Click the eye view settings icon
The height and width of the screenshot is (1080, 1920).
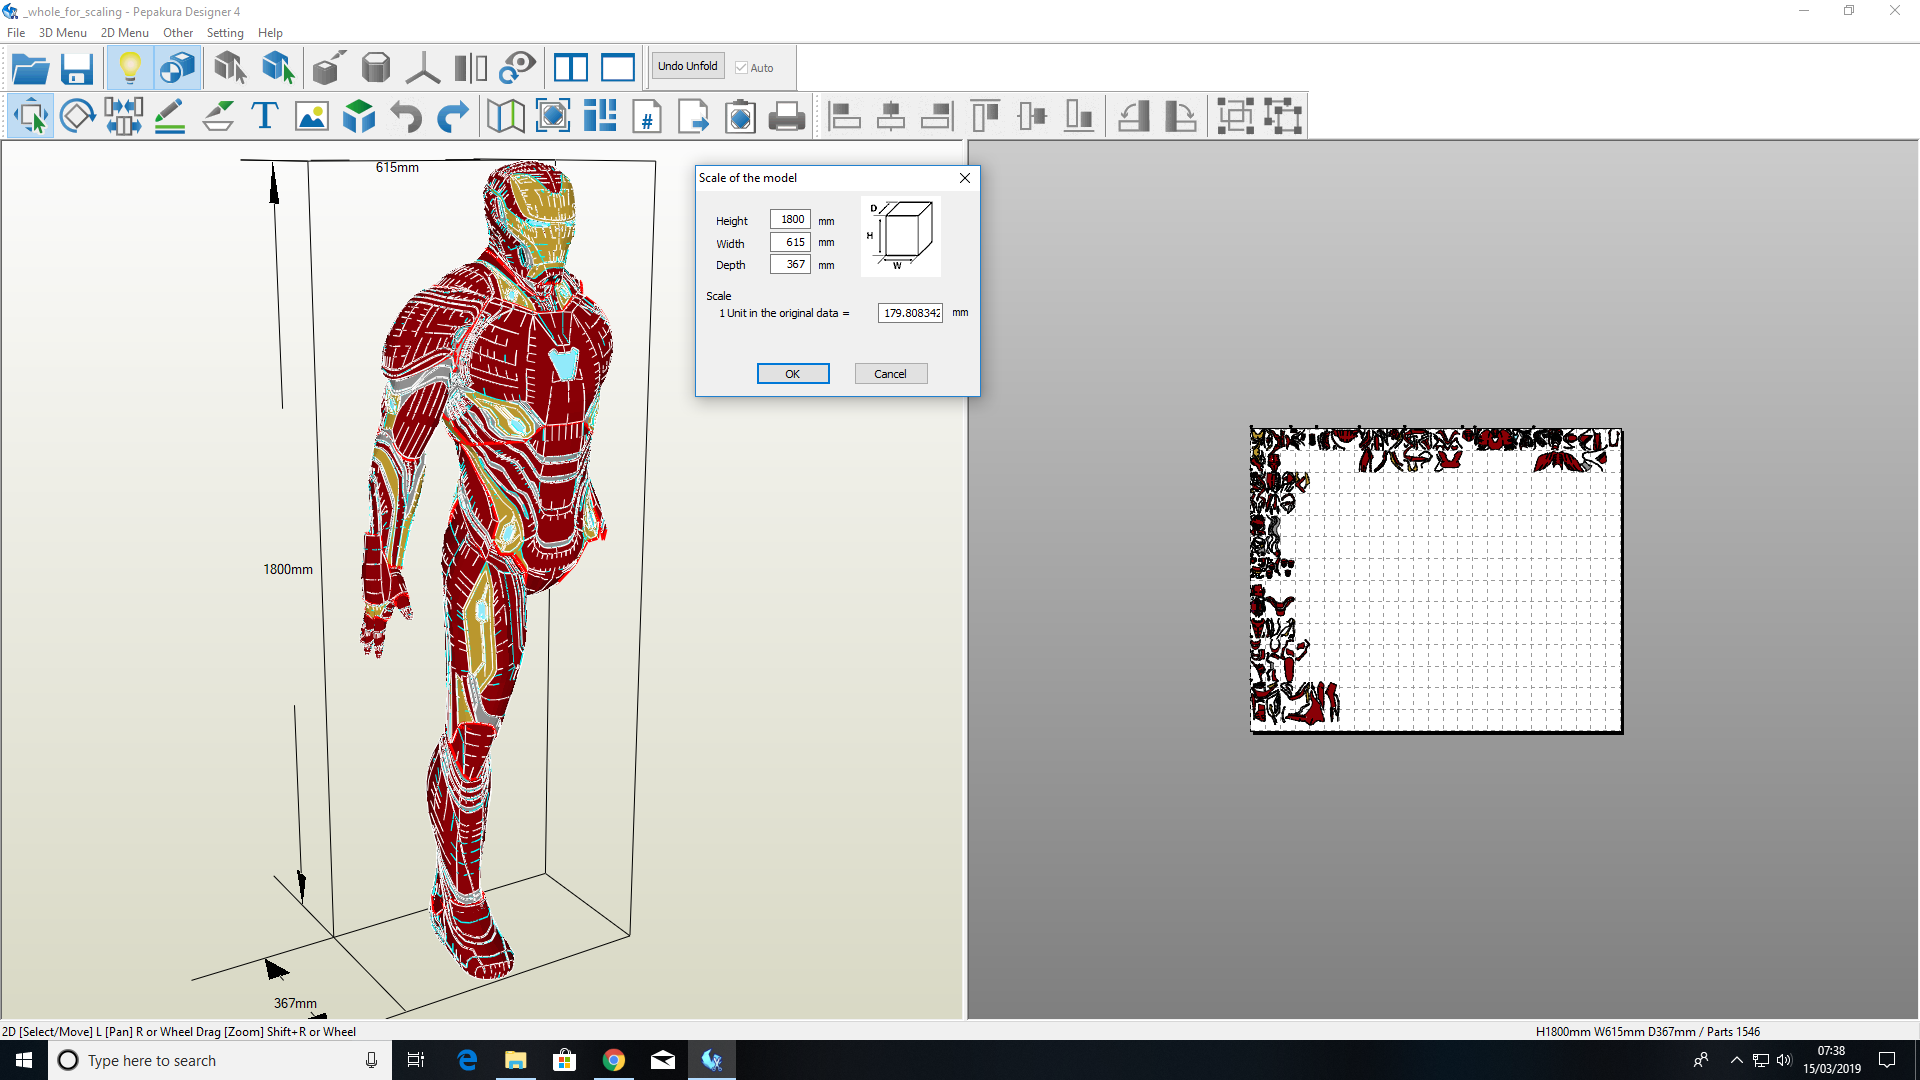click(518, 68)
